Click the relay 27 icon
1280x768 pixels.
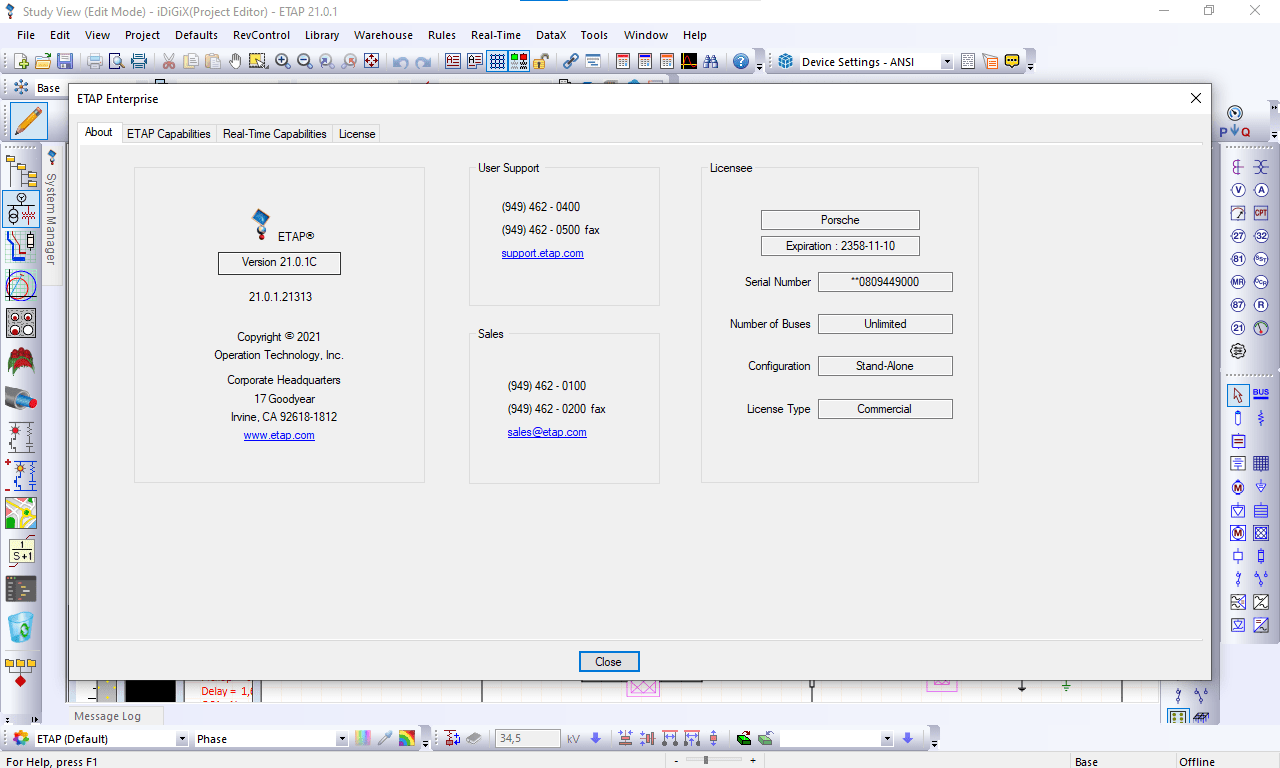[x=1238, y=236]
